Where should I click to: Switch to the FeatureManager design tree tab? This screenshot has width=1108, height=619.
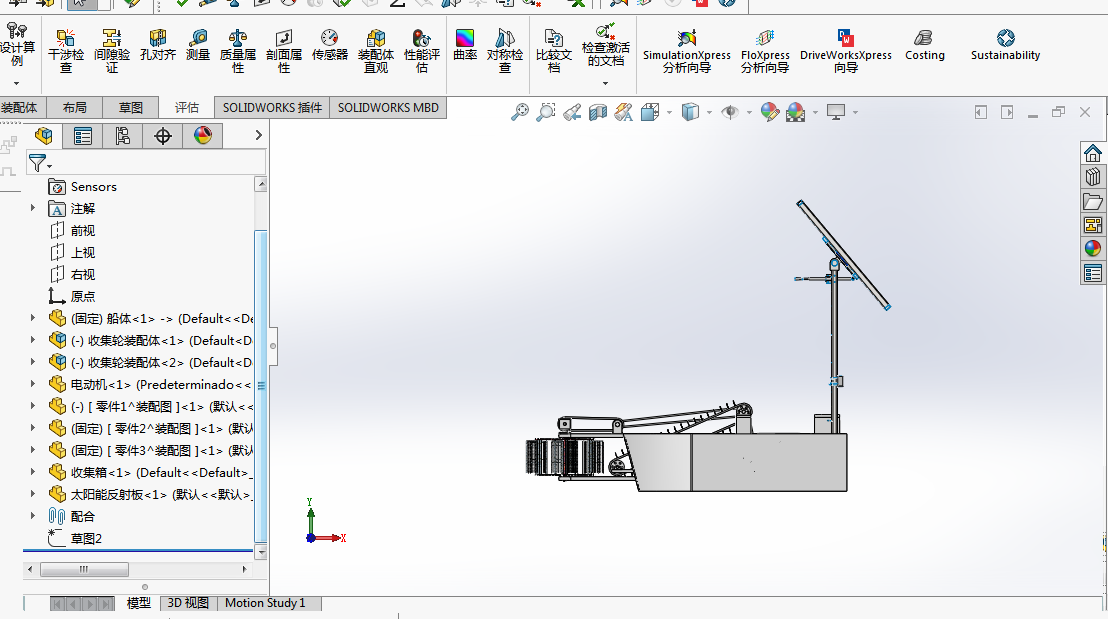click(43, 136)
